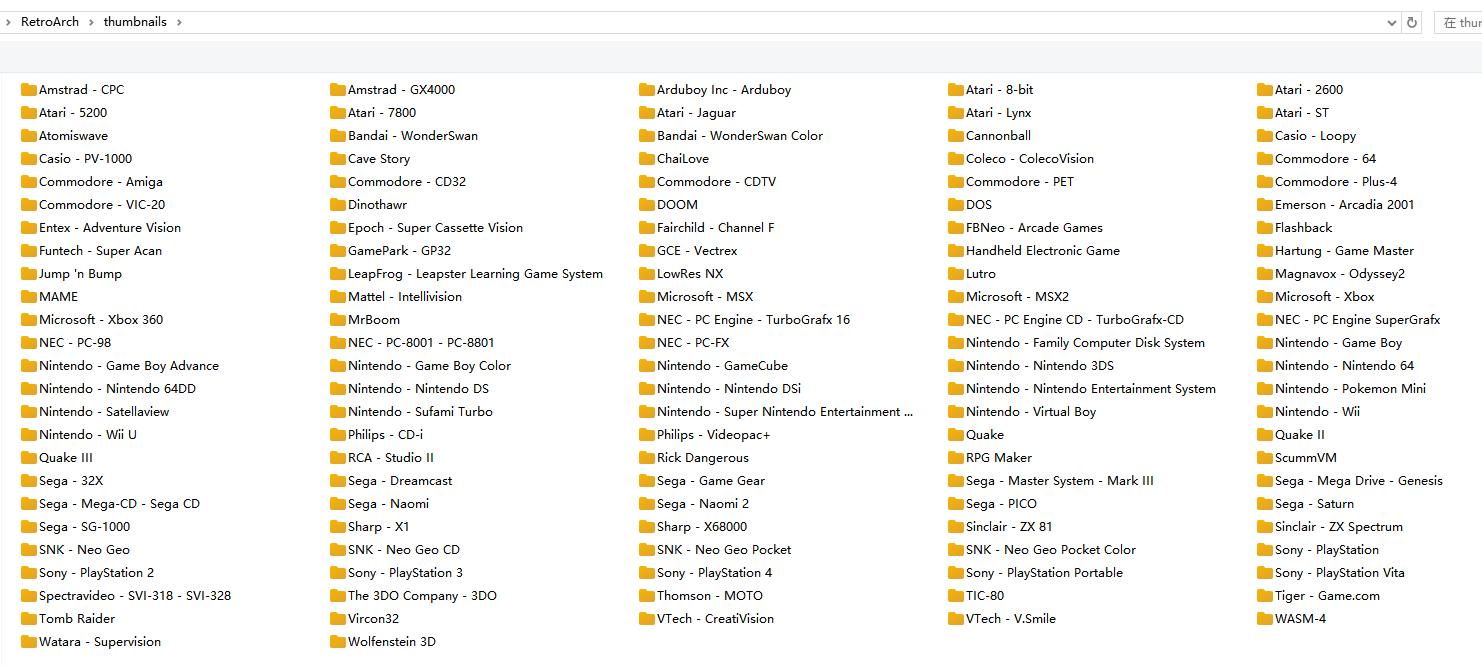Select the folder name Bandai - WonderSwan
The width and height of the screenshot is (1482, 665).
[x=413, y=136]
